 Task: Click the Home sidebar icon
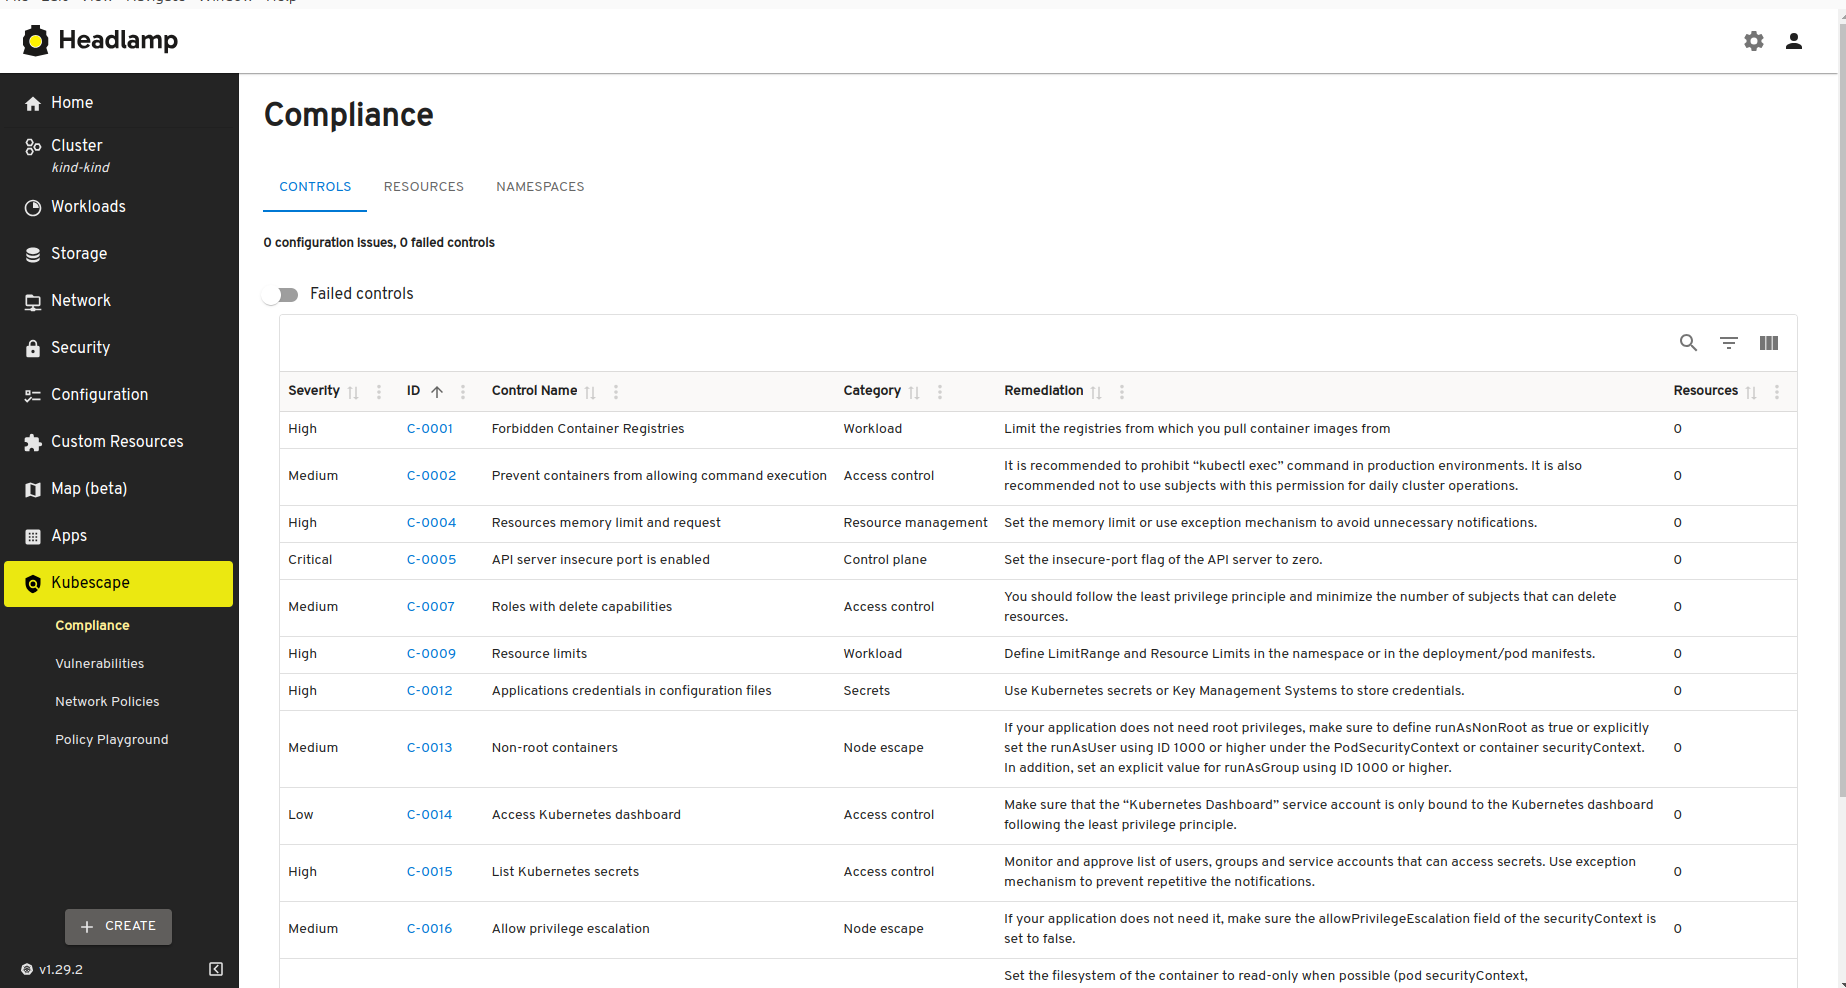coord(33,103)
